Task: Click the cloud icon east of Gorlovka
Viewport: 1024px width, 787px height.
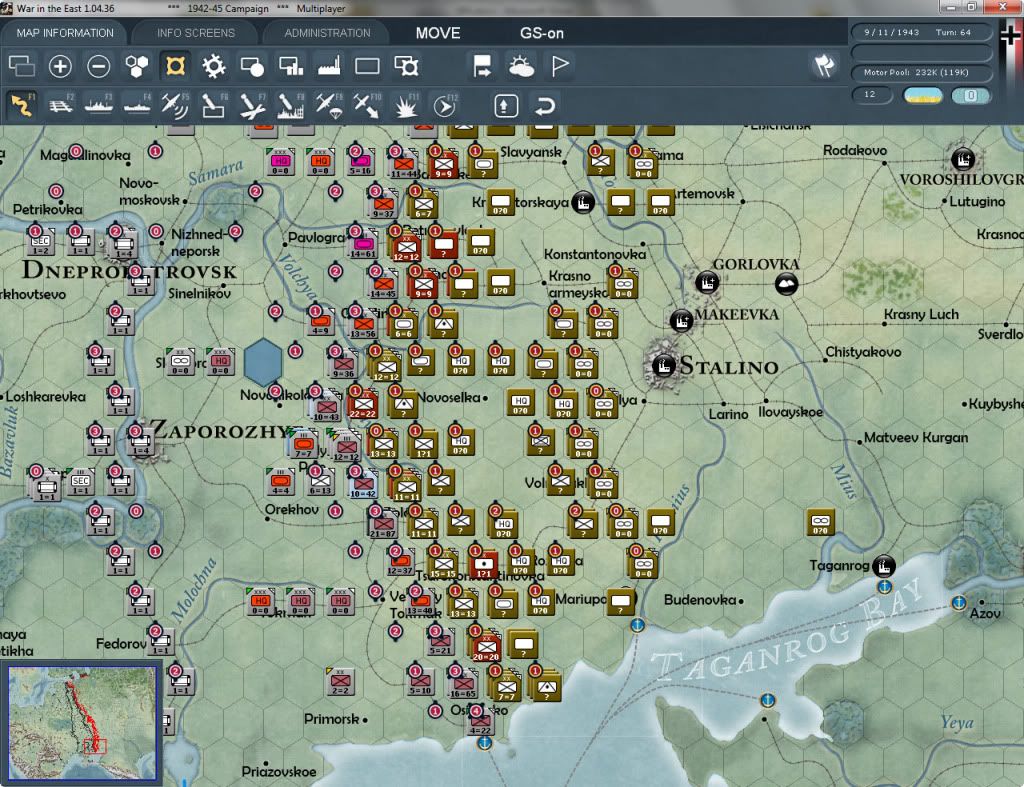Action: (x=786, y=283)
